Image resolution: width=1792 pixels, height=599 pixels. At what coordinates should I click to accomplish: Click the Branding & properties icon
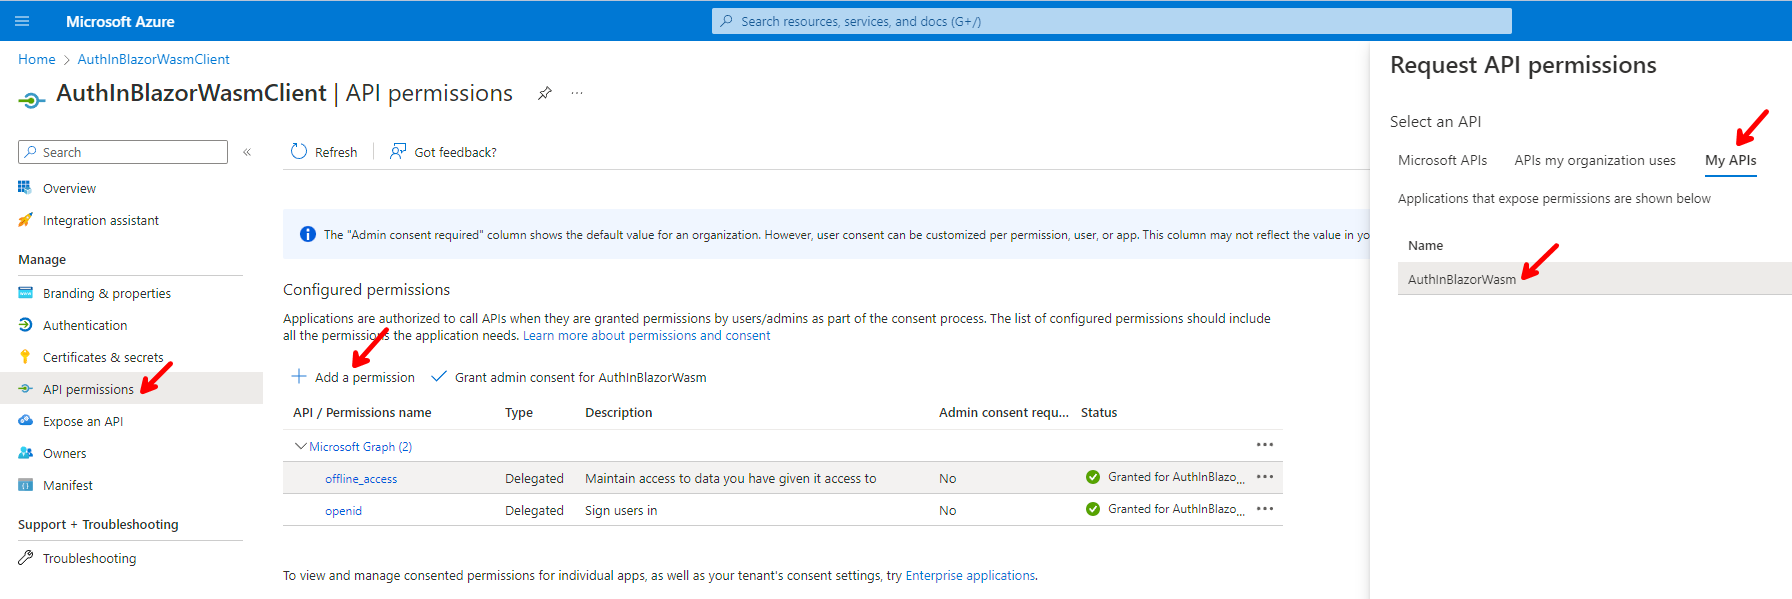[25, 293]
